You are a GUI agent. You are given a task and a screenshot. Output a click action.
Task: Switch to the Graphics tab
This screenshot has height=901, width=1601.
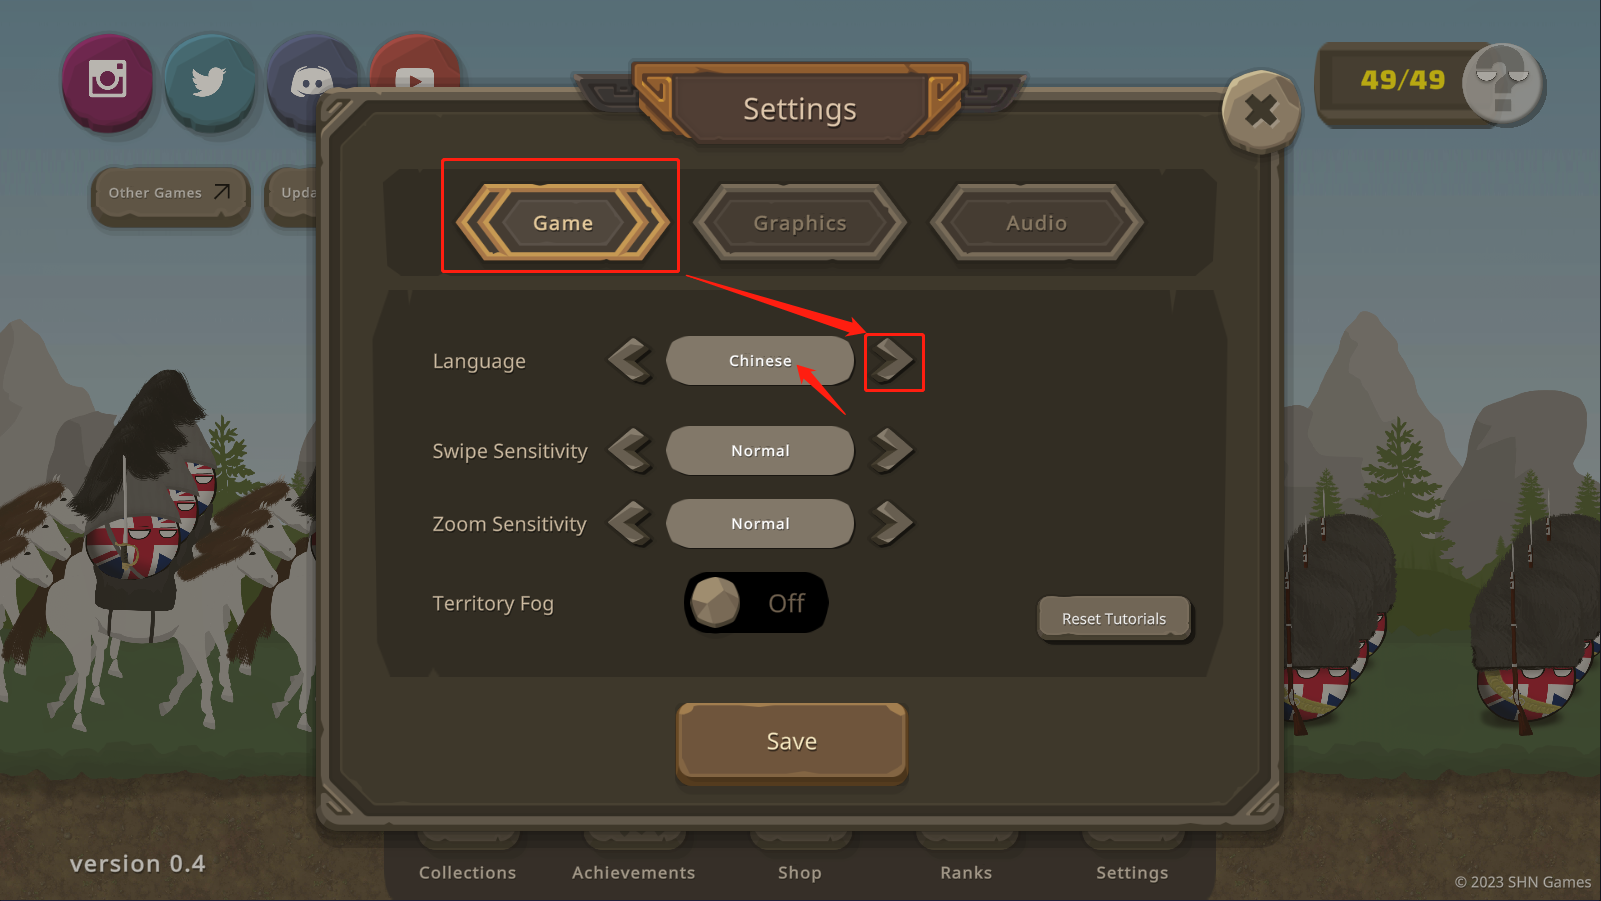tap(800, 222)
